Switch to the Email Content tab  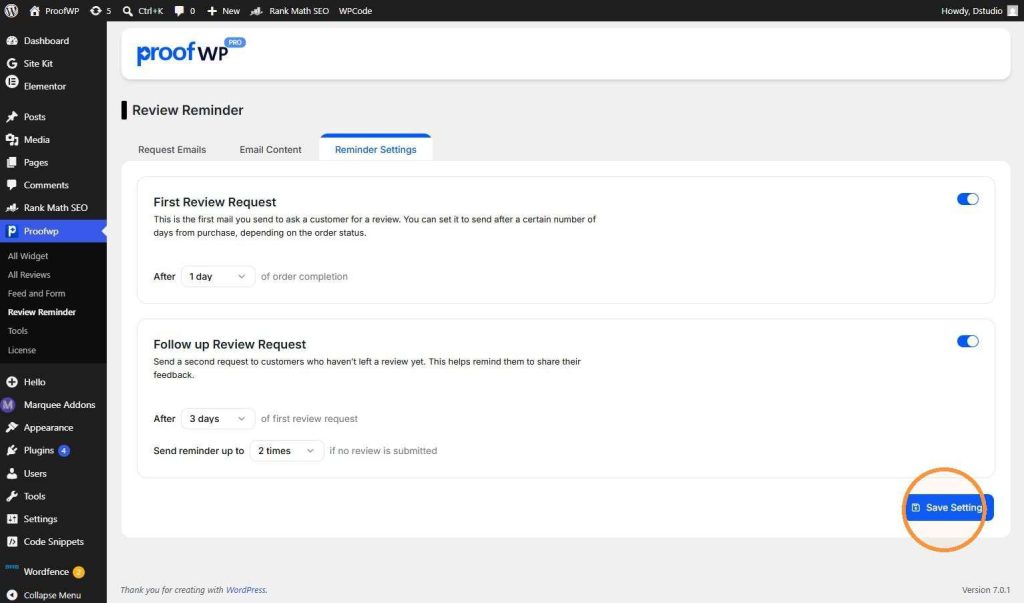[x=270, y=150]
